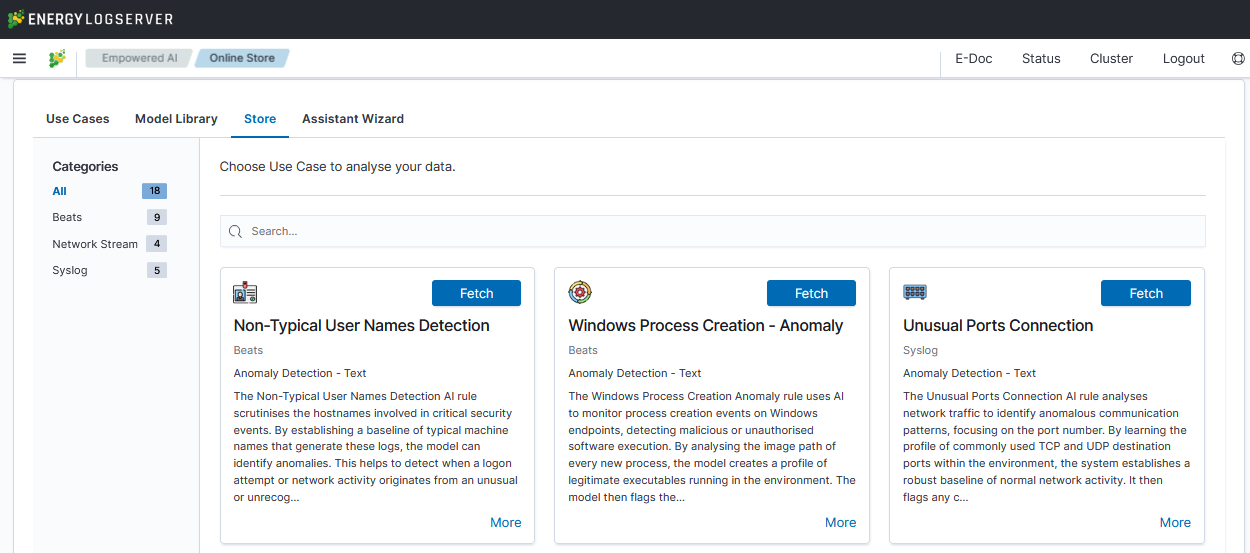This screenshot has height=553, width=1250.
Task: Filter by Beats category
Action: 67,217
